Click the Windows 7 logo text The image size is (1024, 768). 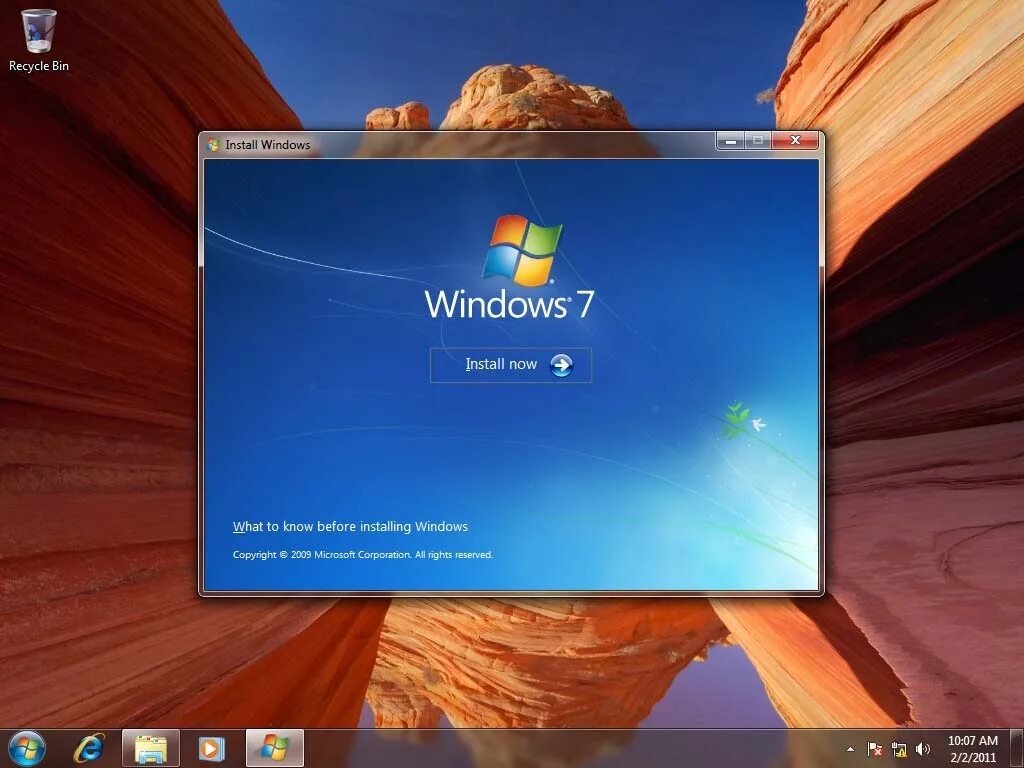(x=509, y=304)
